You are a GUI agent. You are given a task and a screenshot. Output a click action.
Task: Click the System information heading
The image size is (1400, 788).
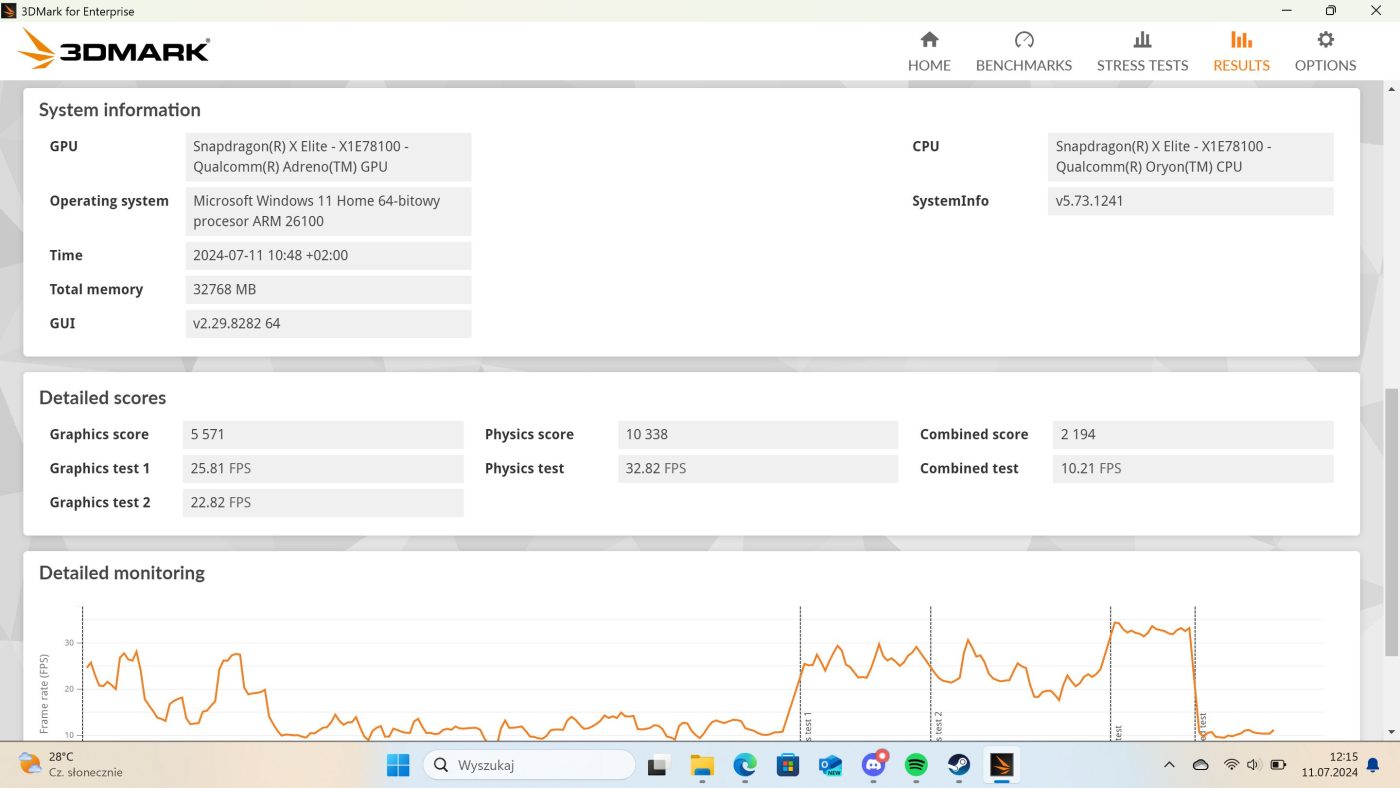tap(120, 110)
